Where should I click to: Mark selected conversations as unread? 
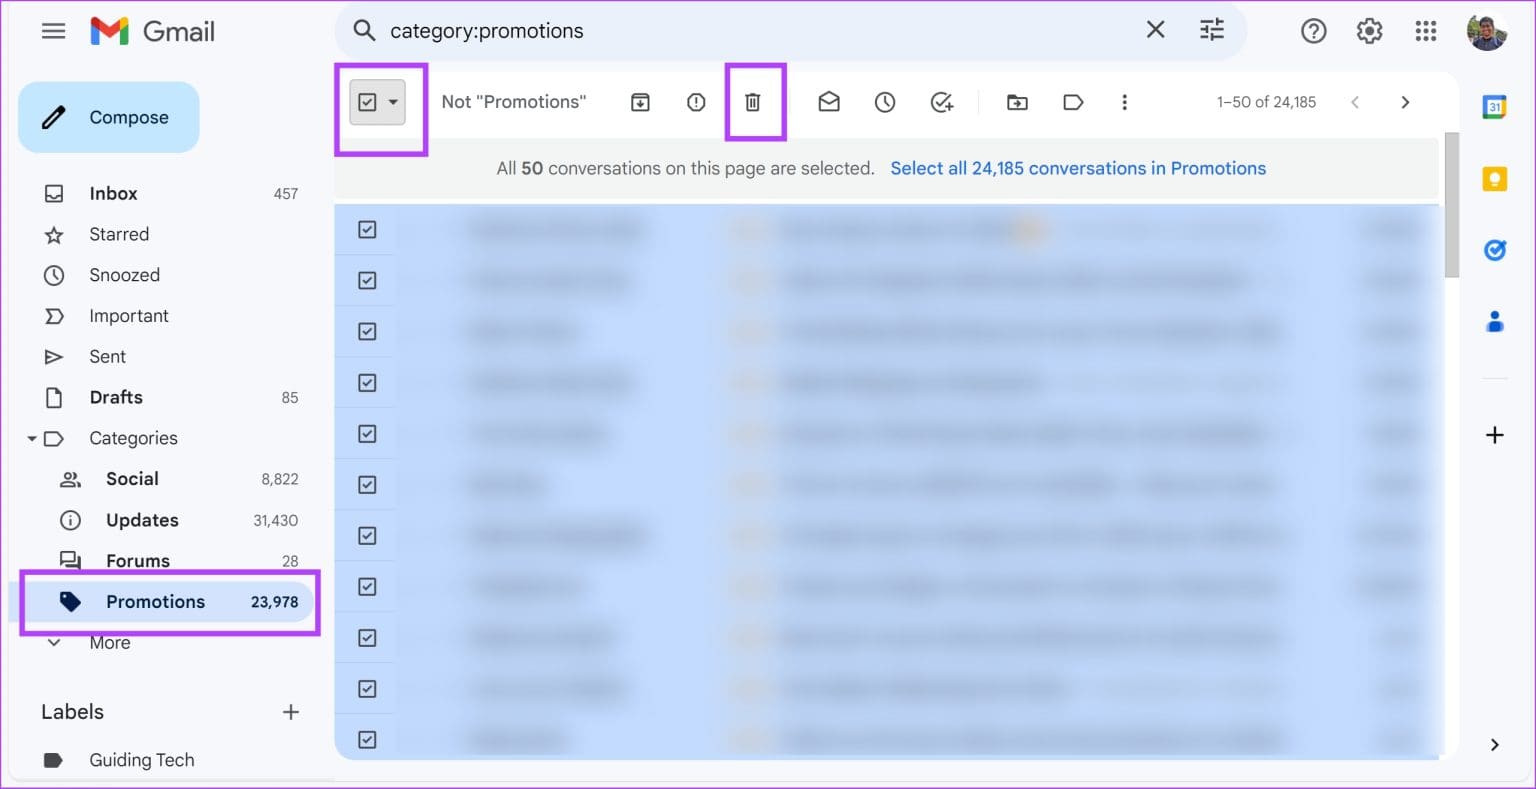(x=828, y=101)
